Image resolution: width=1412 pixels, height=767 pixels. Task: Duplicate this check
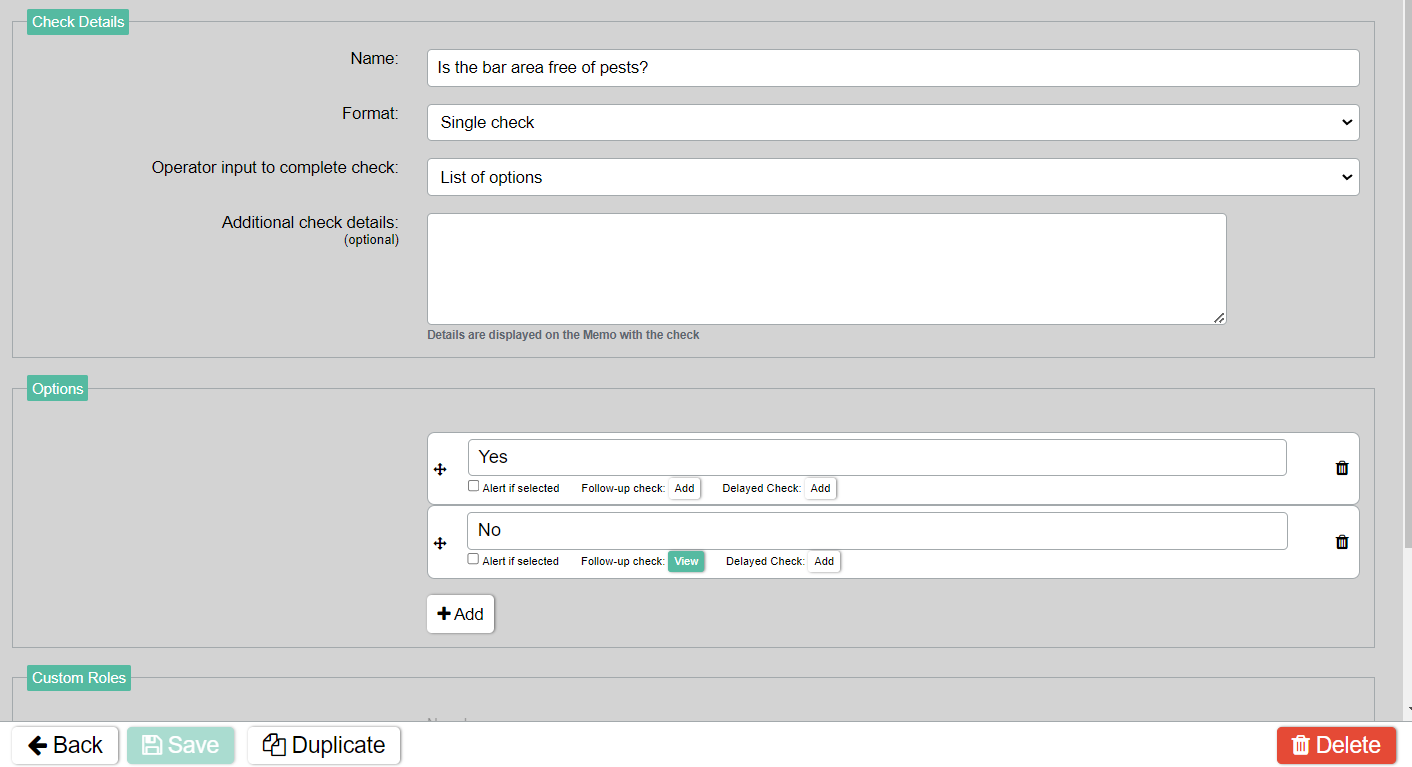324,745
